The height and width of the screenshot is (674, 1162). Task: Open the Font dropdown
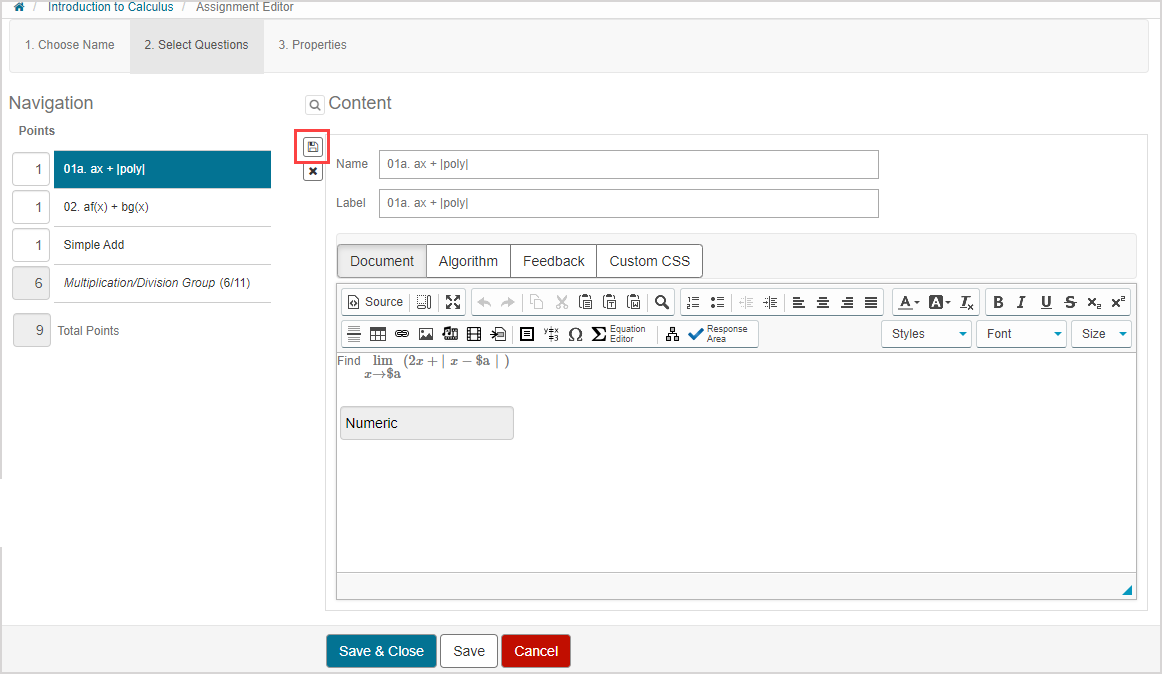point(1020,334)
